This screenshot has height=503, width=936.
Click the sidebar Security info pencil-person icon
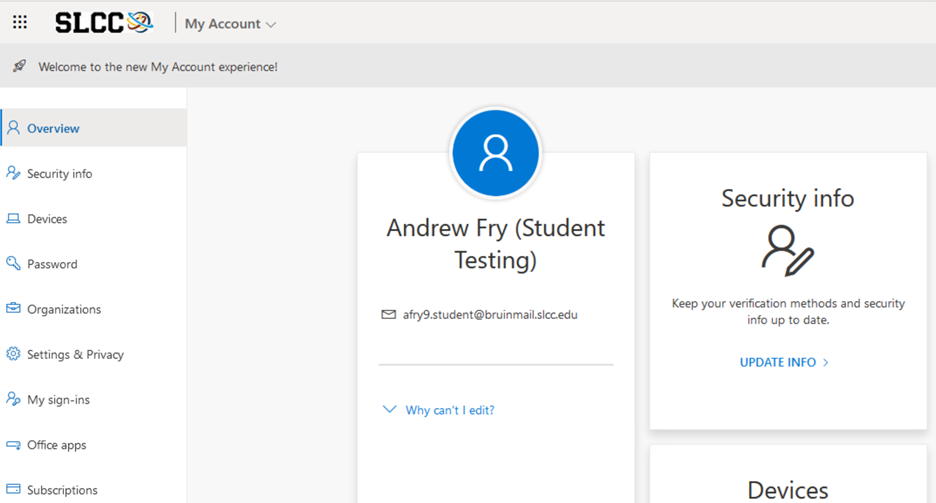(x=13, y=173)
